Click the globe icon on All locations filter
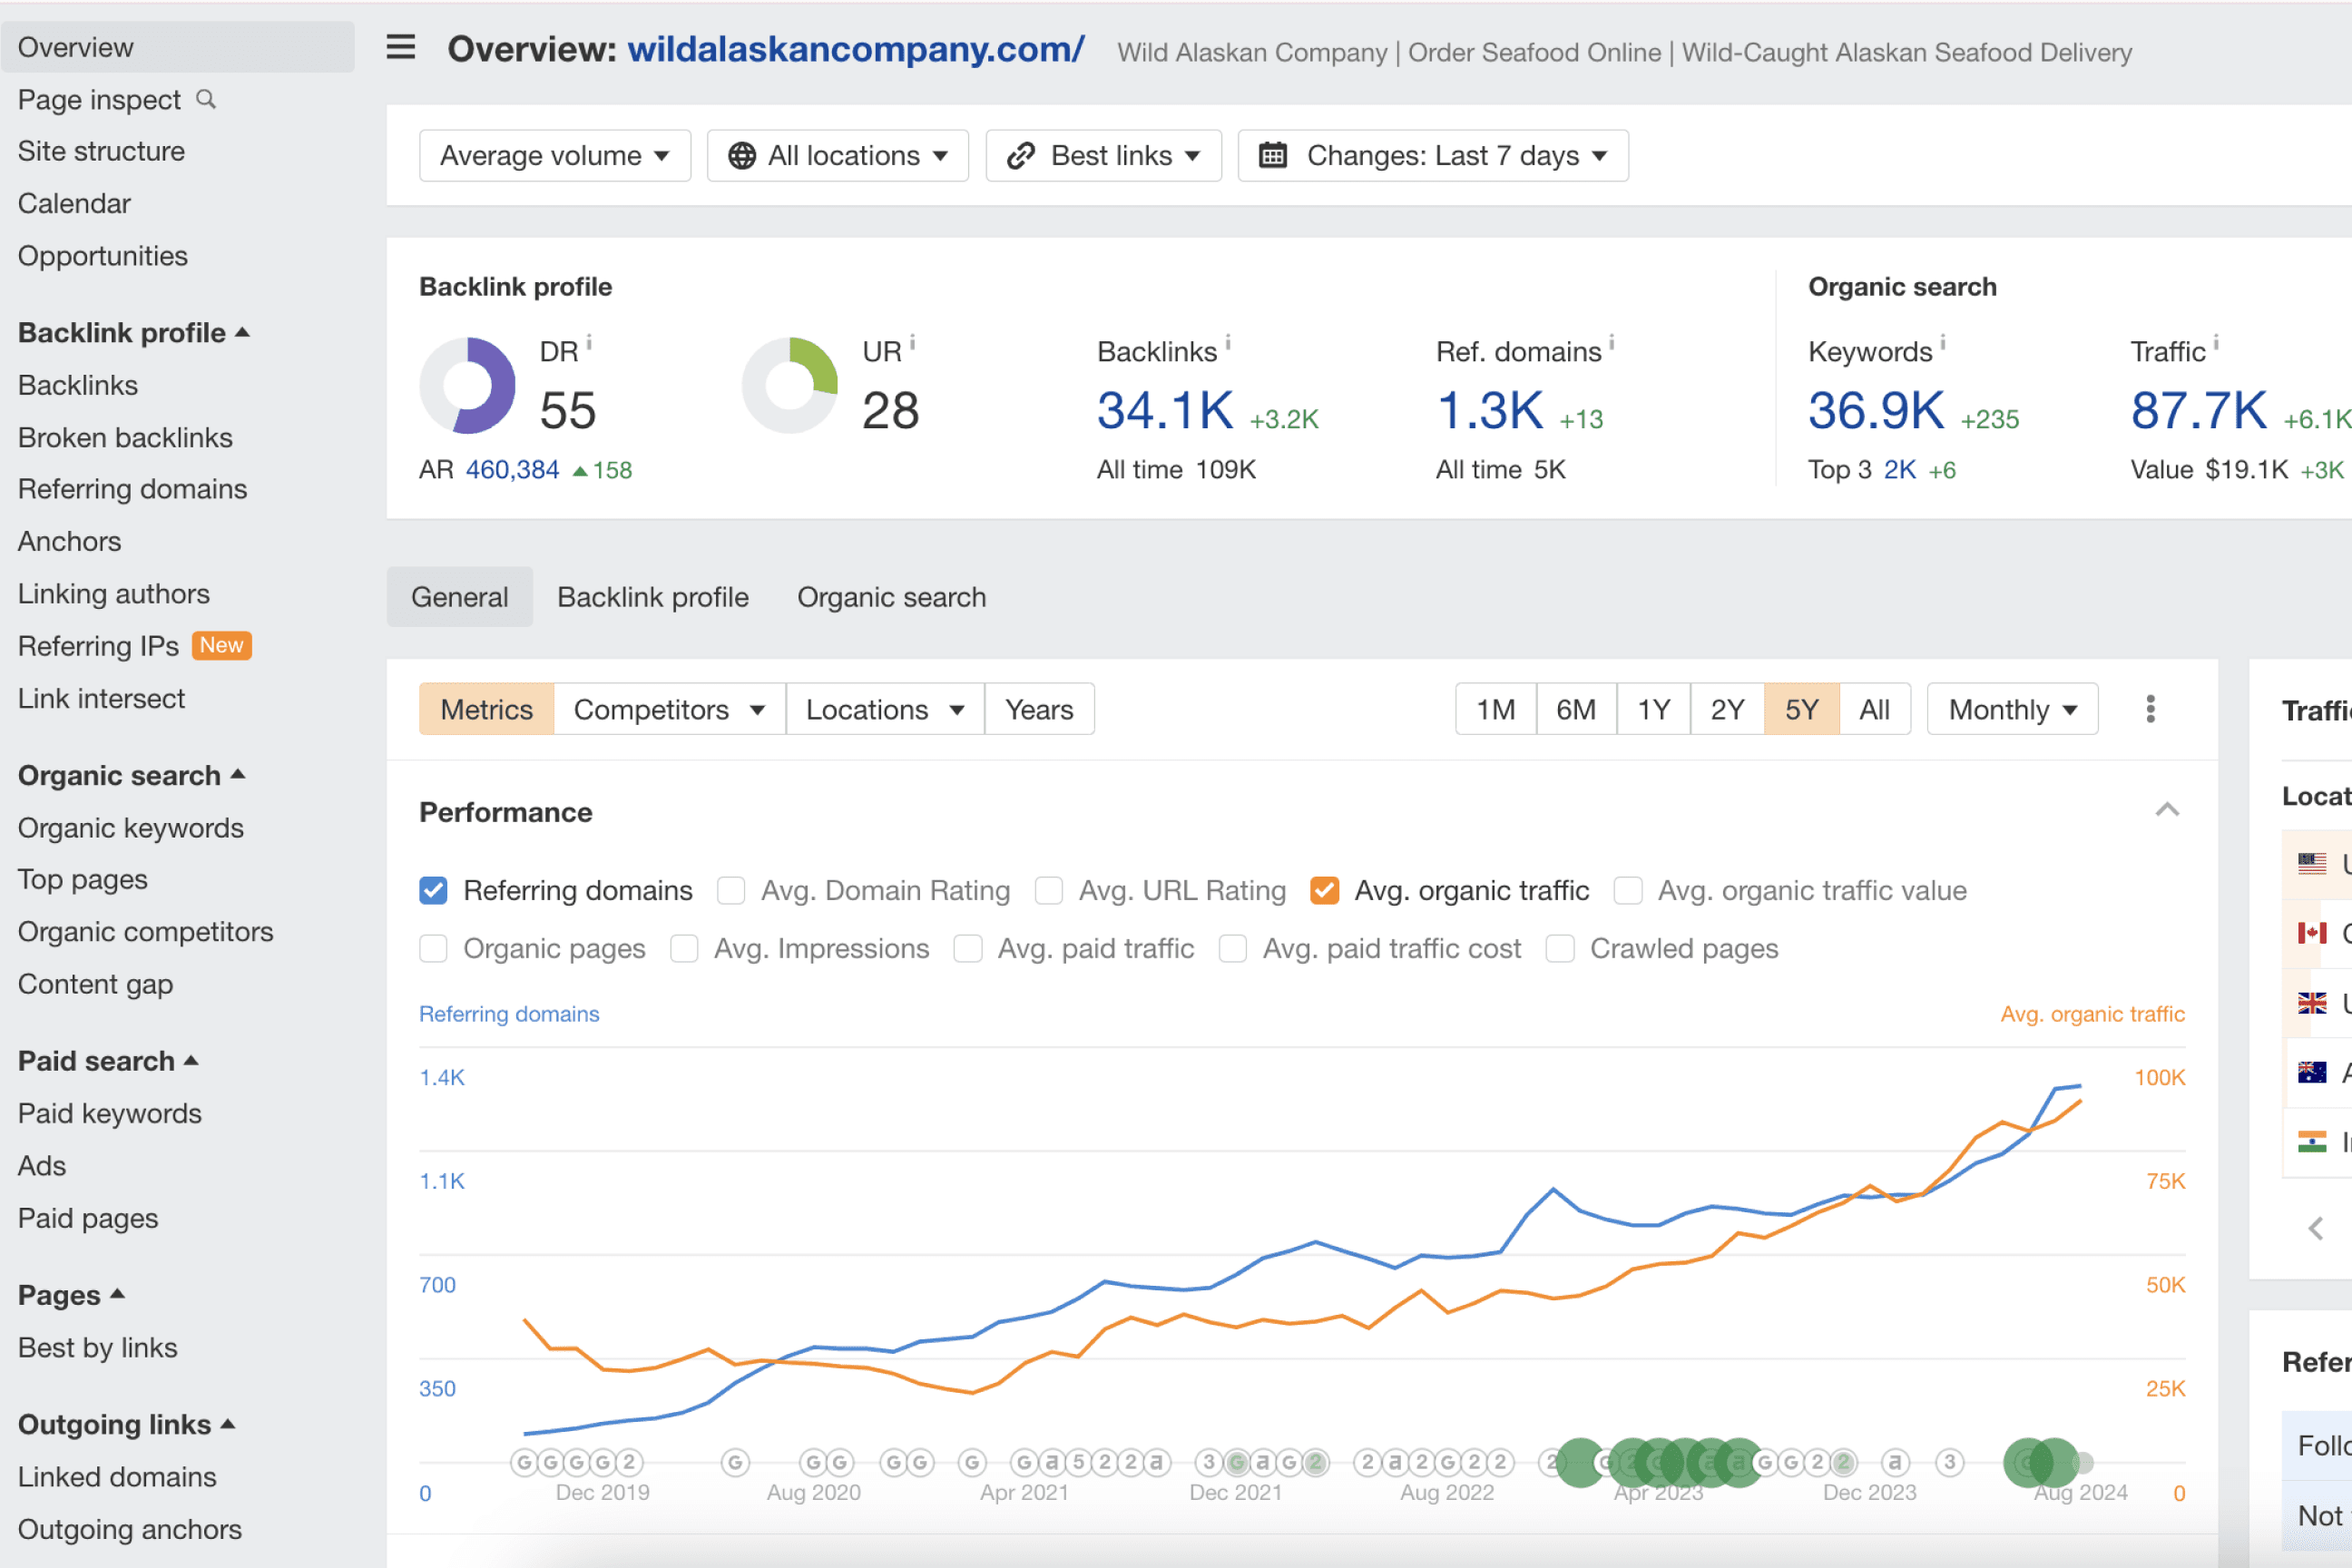 click(x=742, y=155)
